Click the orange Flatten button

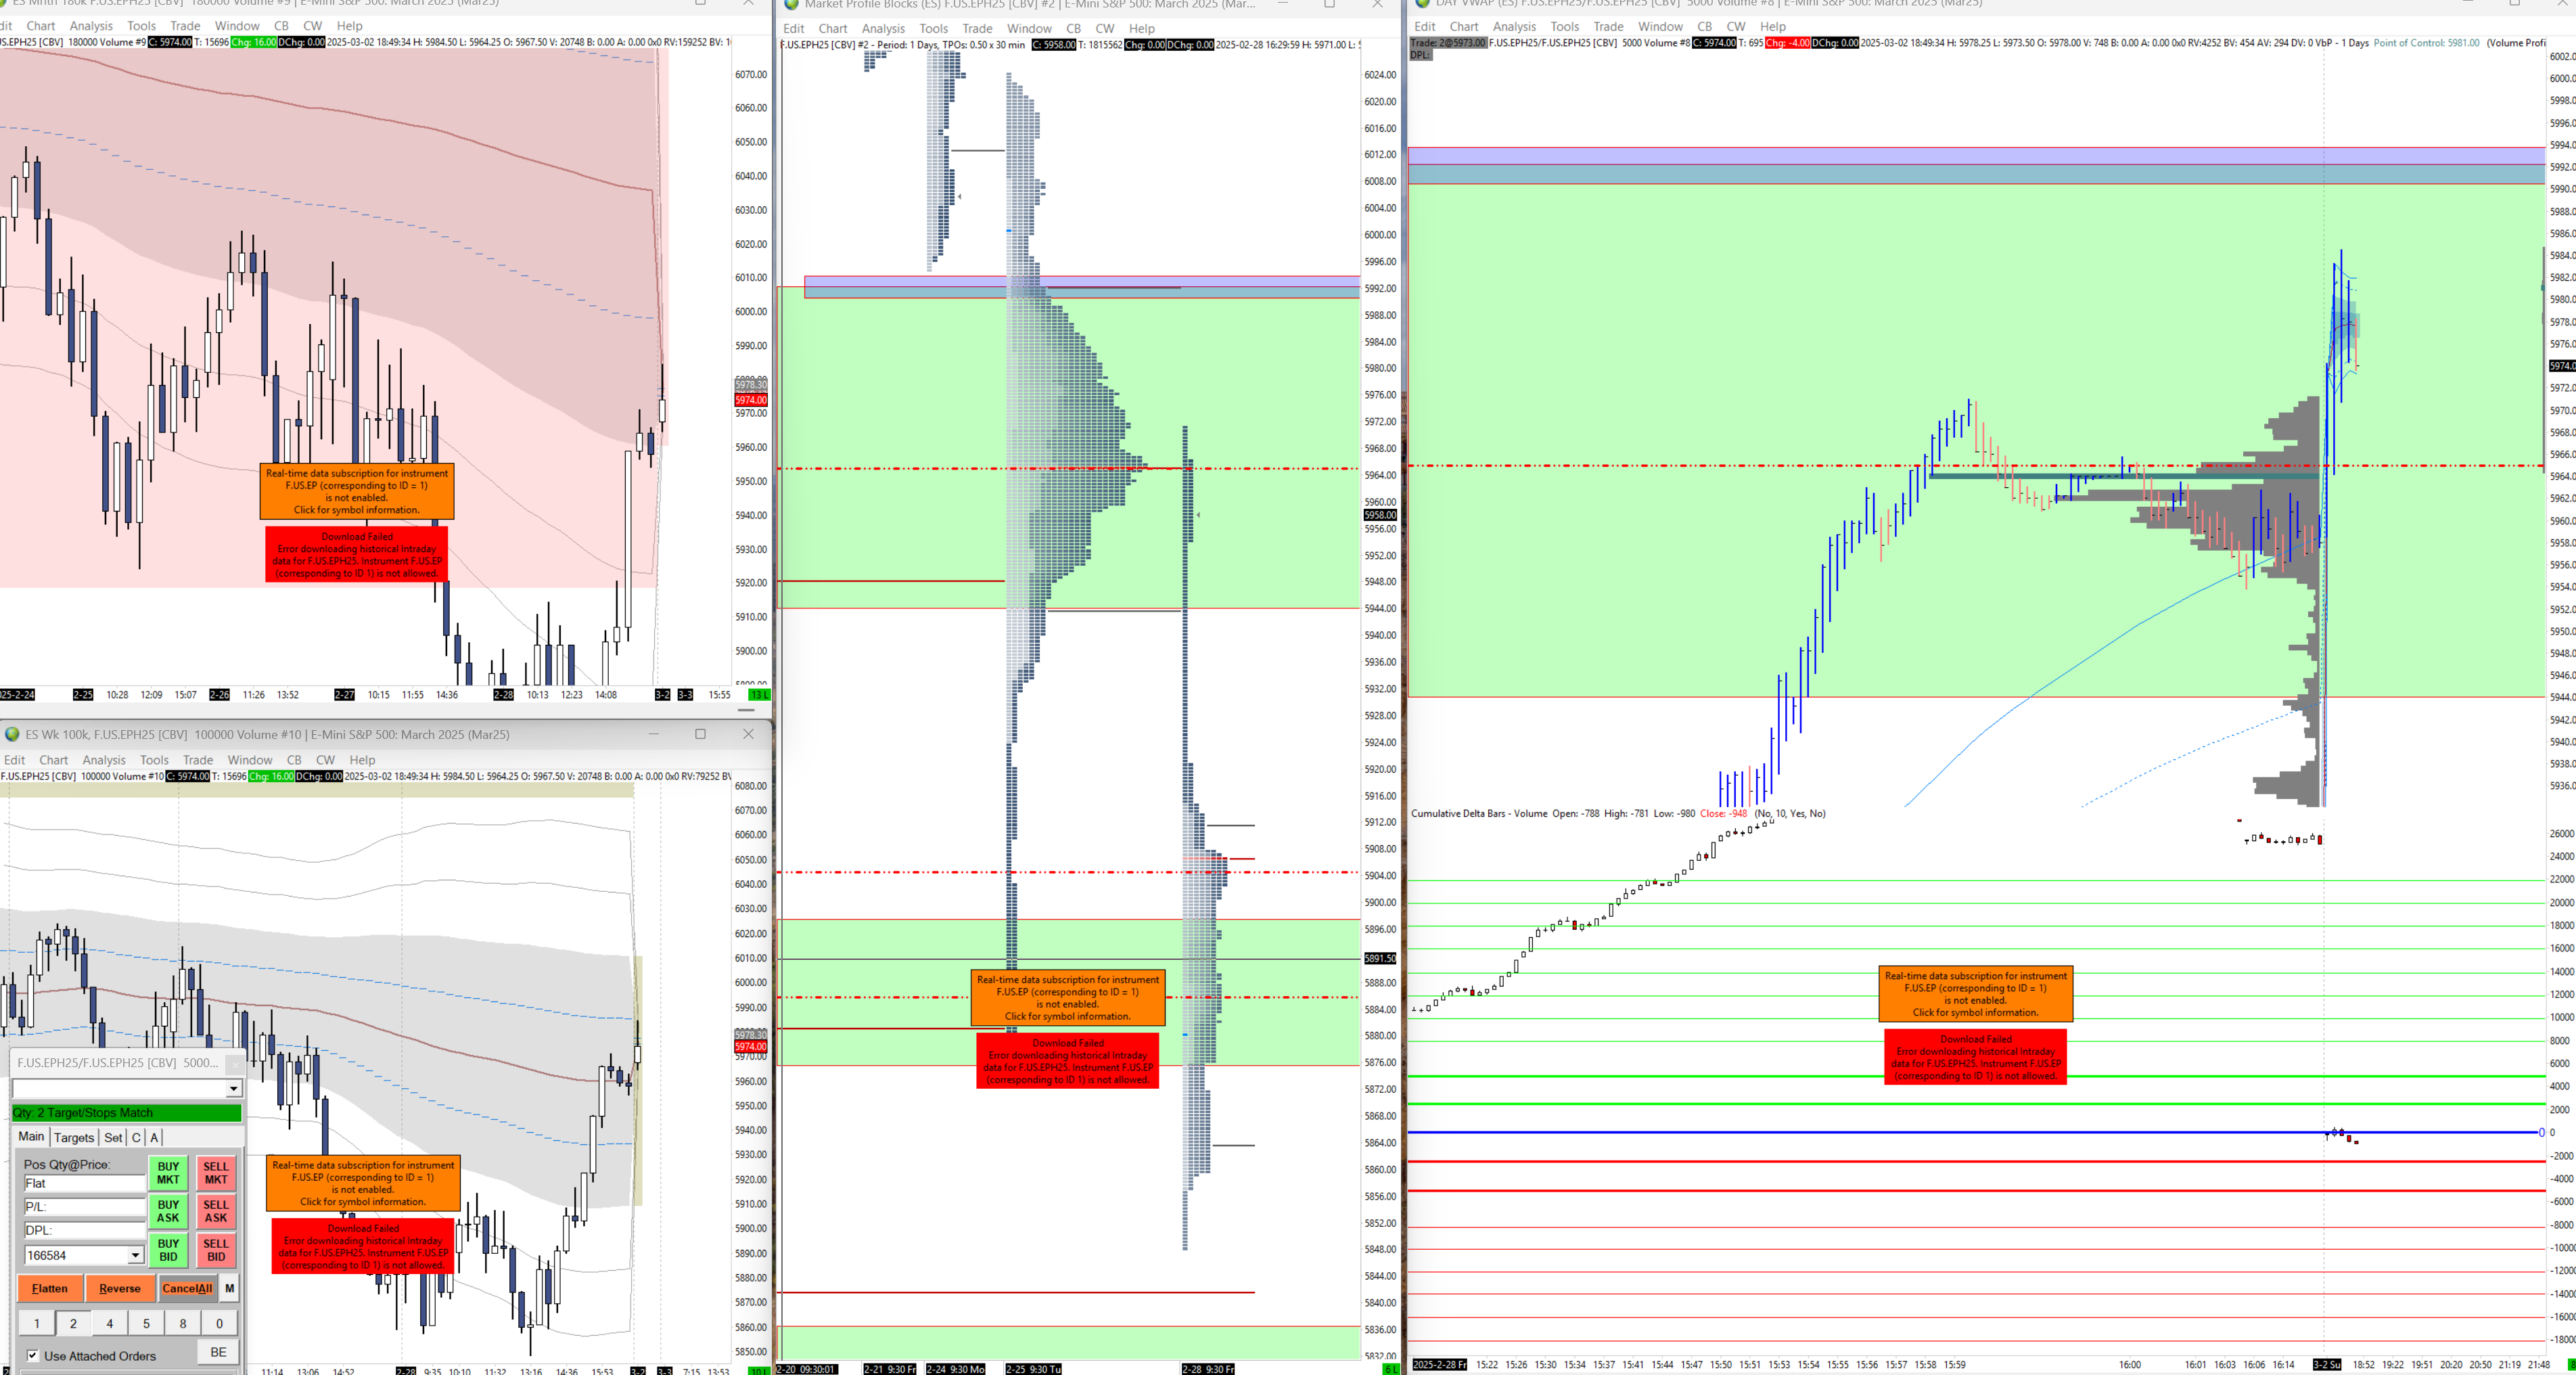pyautogui.click(x=50, y=1288)
